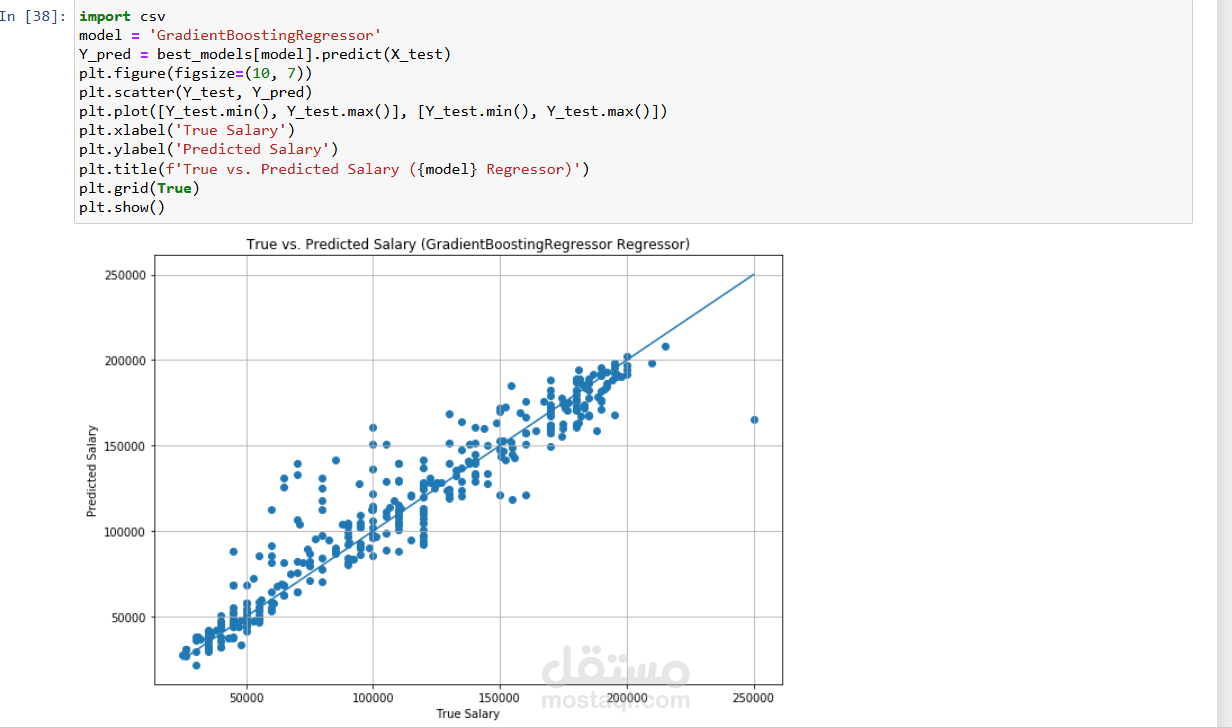1232x728 pixels.
Task: Click the y-axis tick label 200000
Action: [124, 360]
